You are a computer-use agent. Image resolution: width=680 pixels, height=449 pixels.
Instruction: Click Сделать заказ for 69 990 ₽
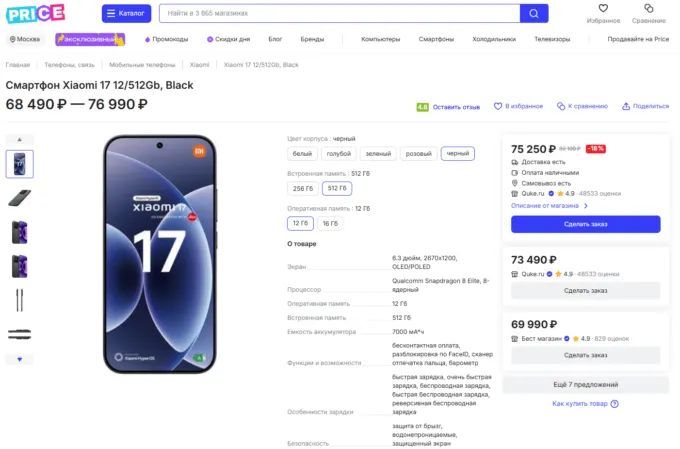click(x=585, y=355)
